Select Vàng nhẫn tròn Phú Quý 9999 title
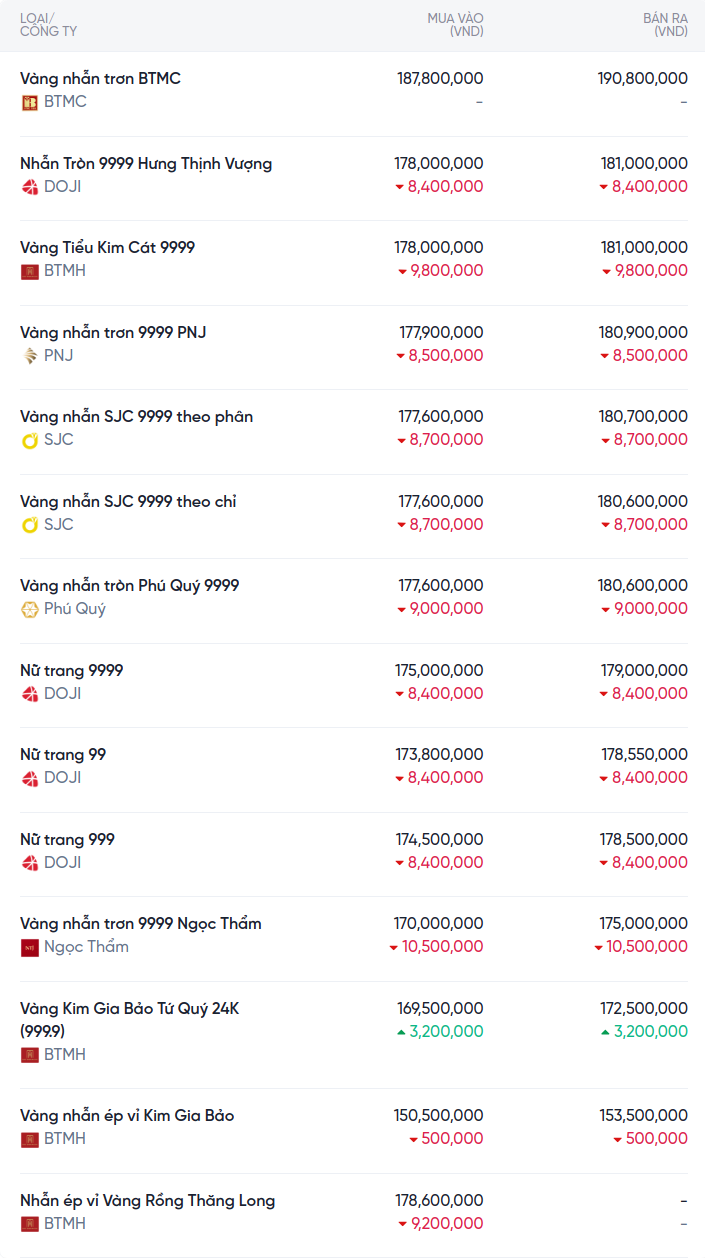705x1258 pixels. pos(130,585)
